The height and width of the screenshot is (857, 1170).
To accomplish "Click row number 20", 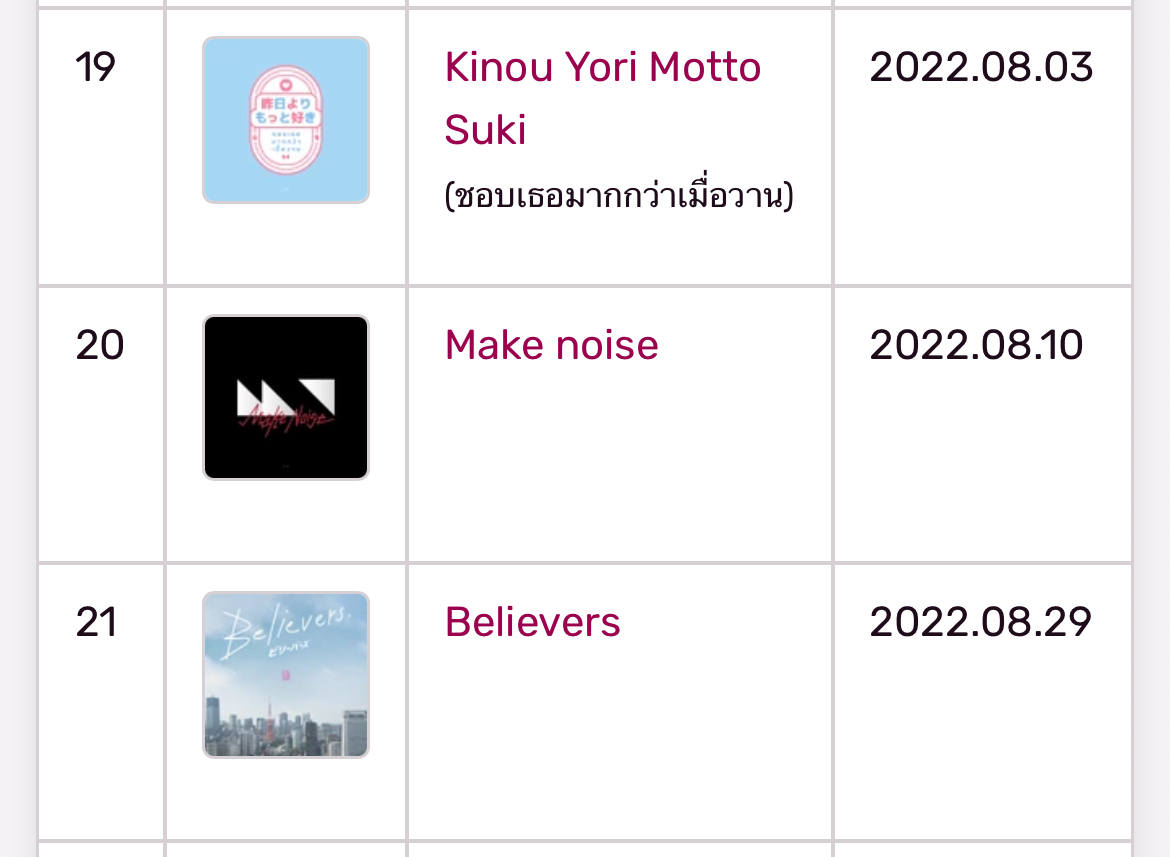I will tap(99, 345).
